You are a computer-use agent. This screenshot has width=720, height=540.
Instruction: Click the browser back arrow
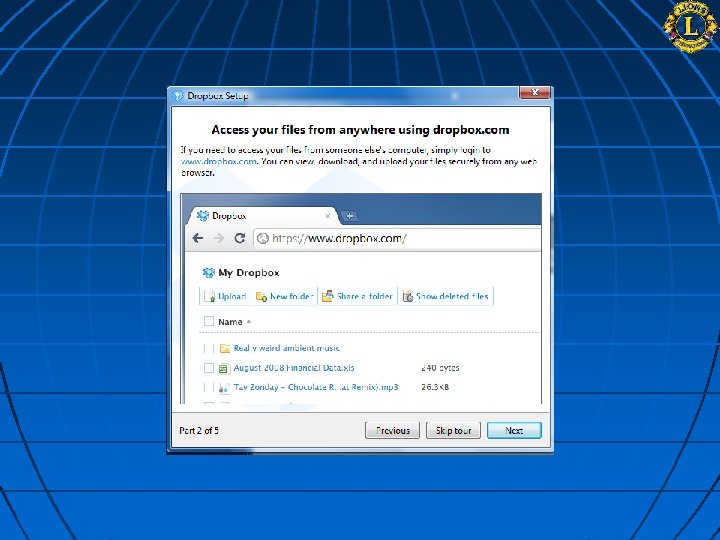pos(197,238)
